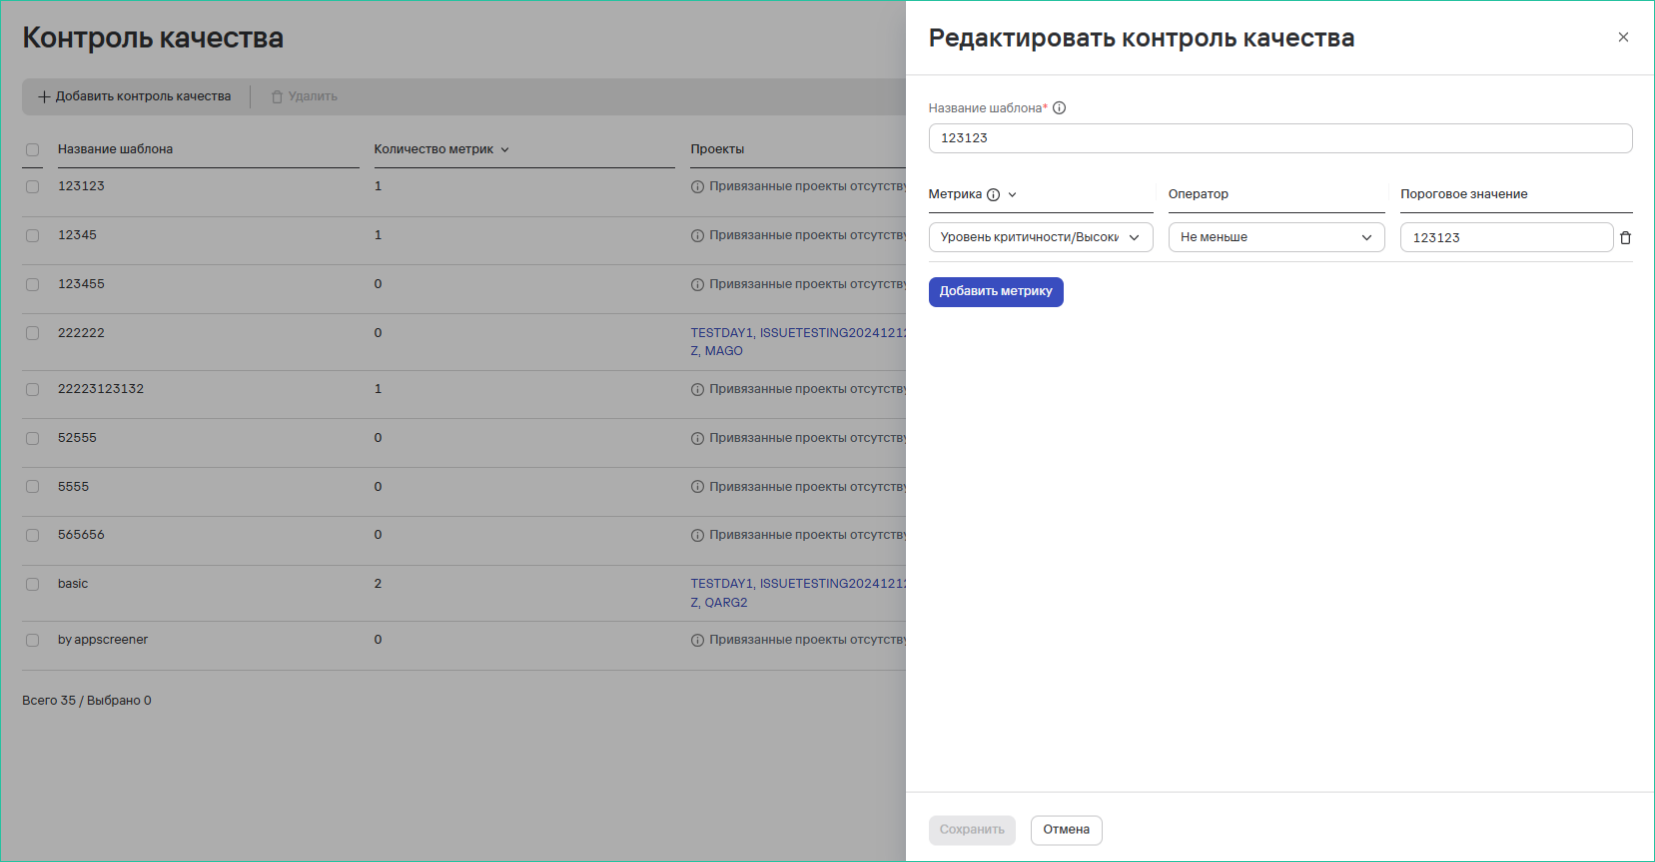Click the trash icon in Удалить button
Screen dimensions: 1655x862
(x=278, y=97)
